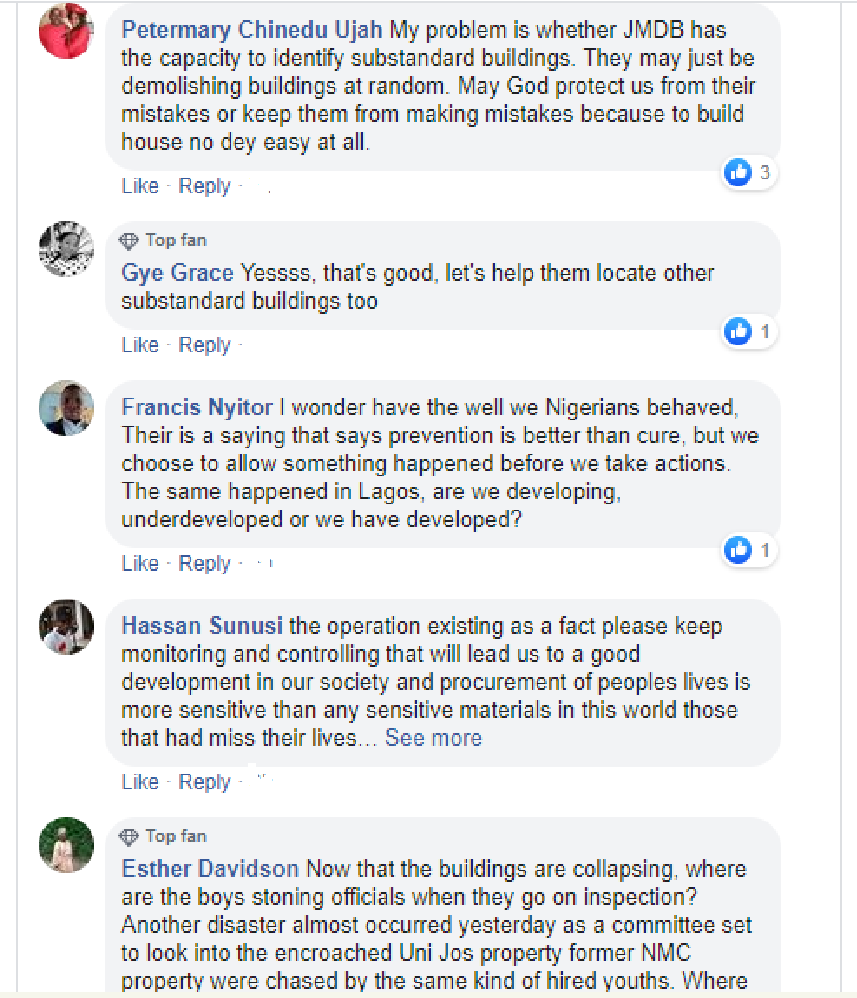
Task: Like Hassan Sunusi's comment
Action: (140, 782)
